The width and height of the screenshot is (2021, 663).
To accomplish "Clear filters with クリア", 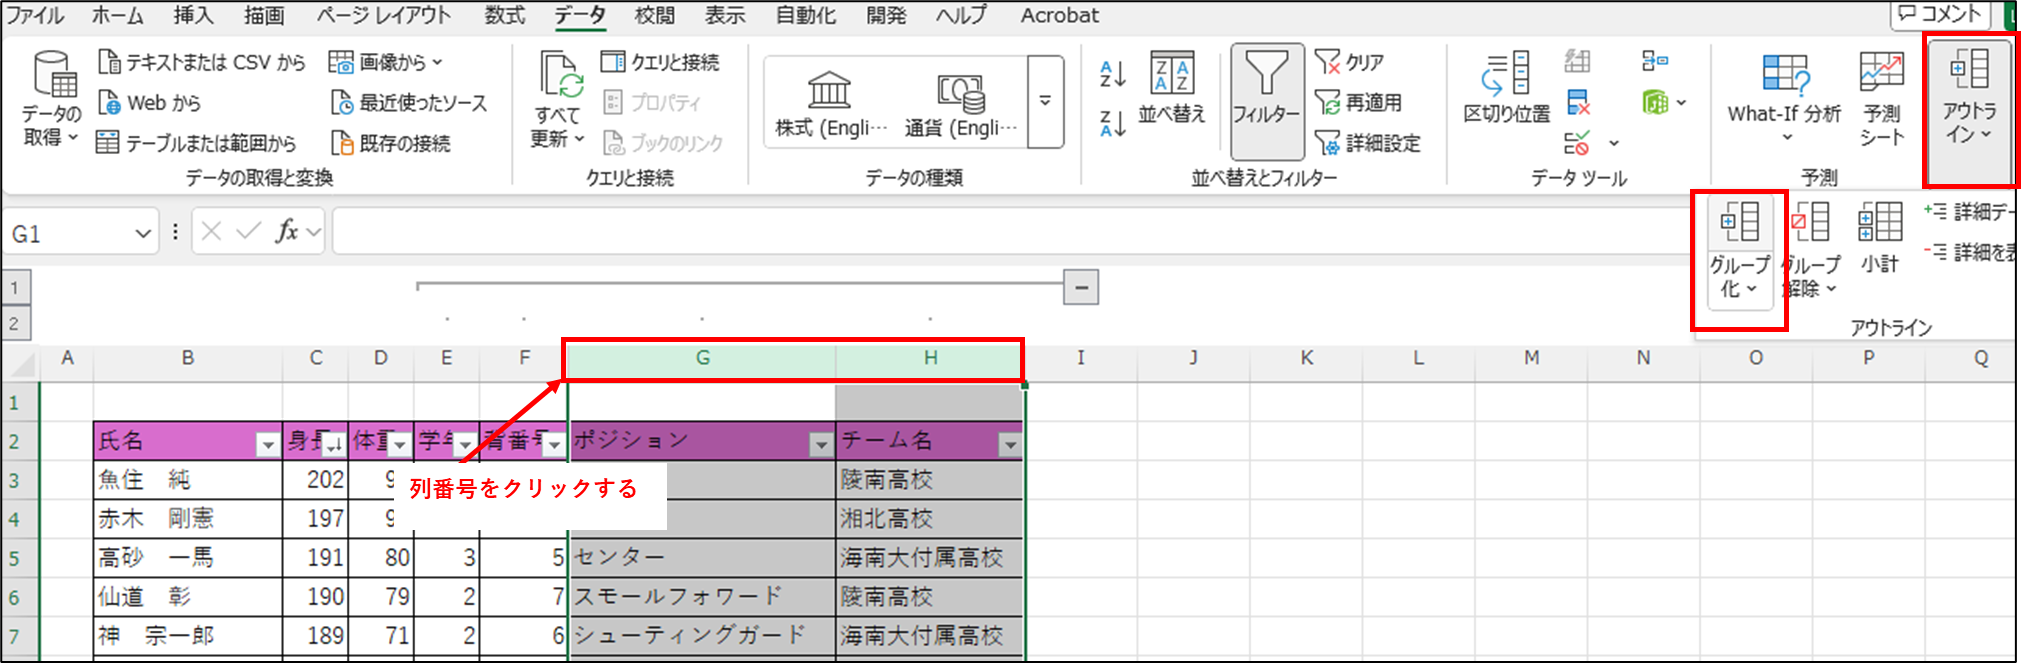I will (1350, 62).
